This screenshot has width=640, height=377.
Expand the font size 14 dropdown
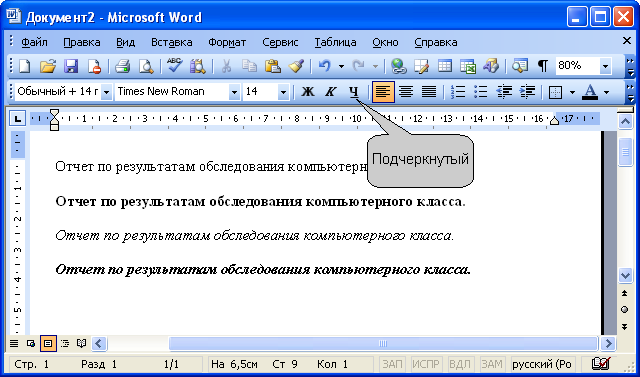[283, 92]
